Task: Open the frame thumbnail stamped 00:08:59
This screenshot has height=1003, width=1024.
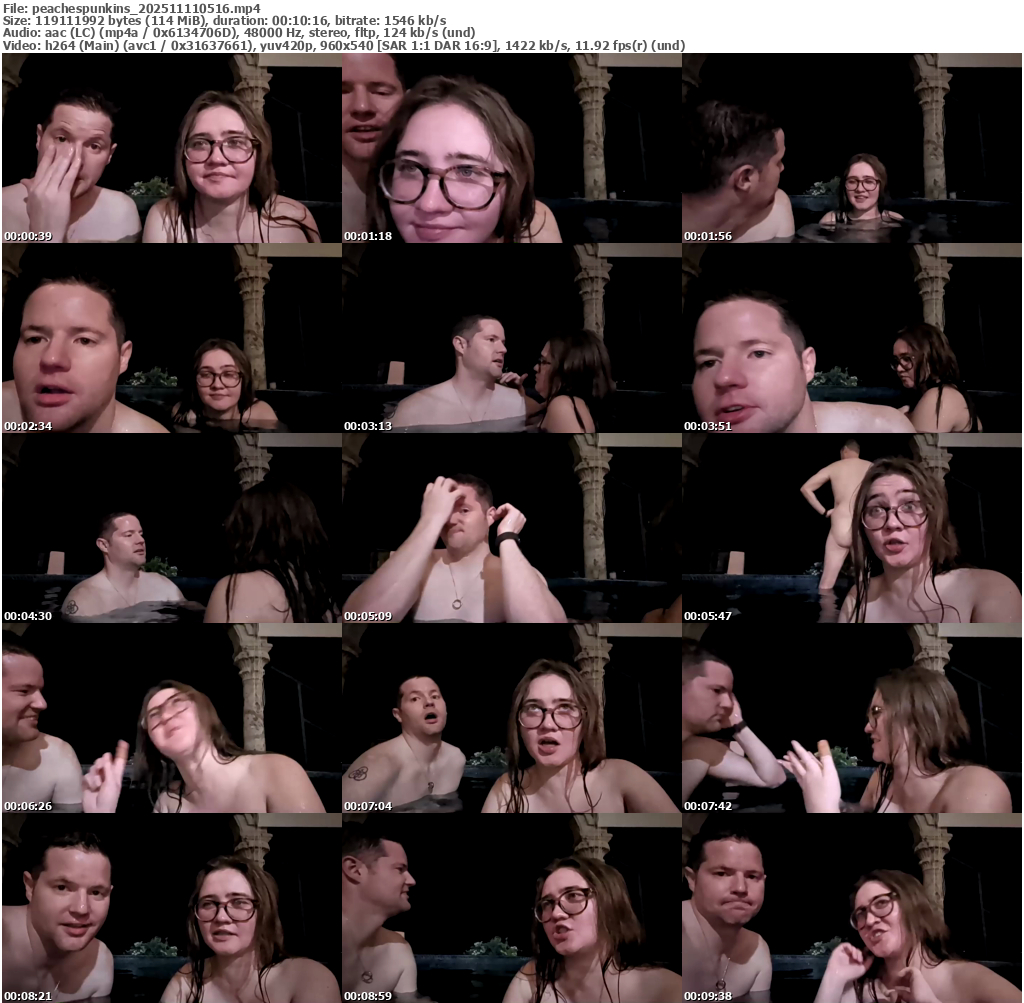Action: point(511,908)
